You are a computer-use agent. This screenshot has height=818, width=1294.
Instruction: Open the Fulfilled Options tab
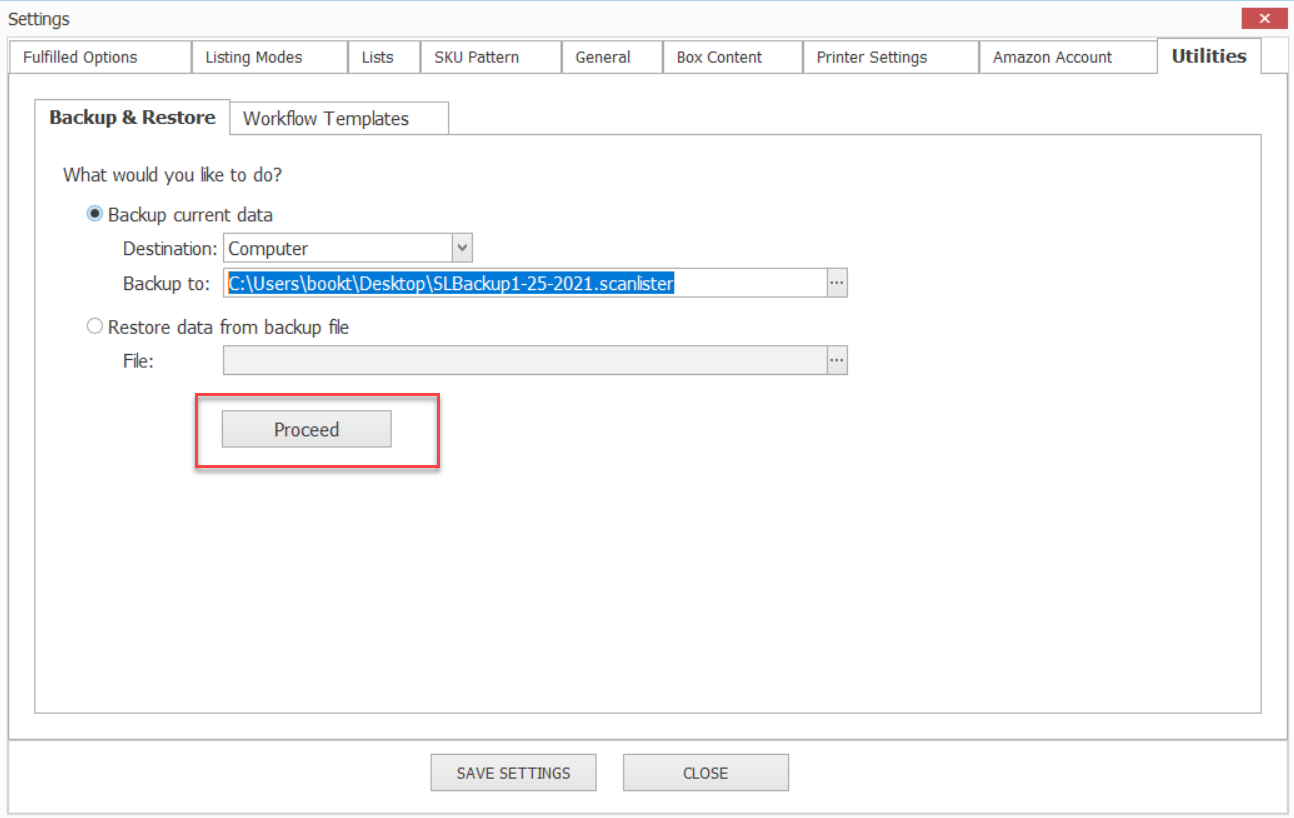click(80, 57)
